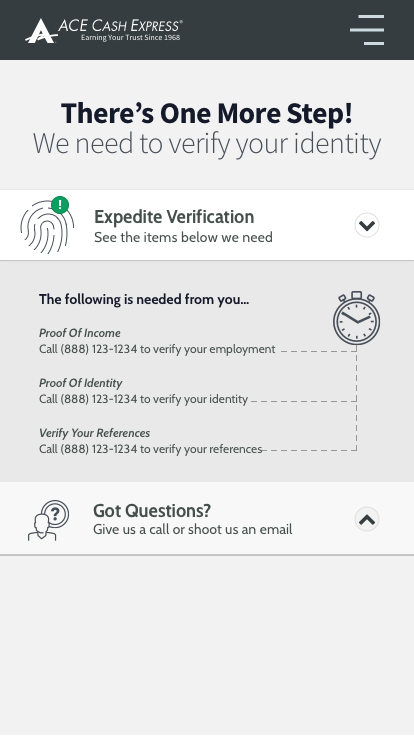The image size is (414, 736).
Task: Click 'See the items below we need' subtitle
Action: click(x=184, y=237)
